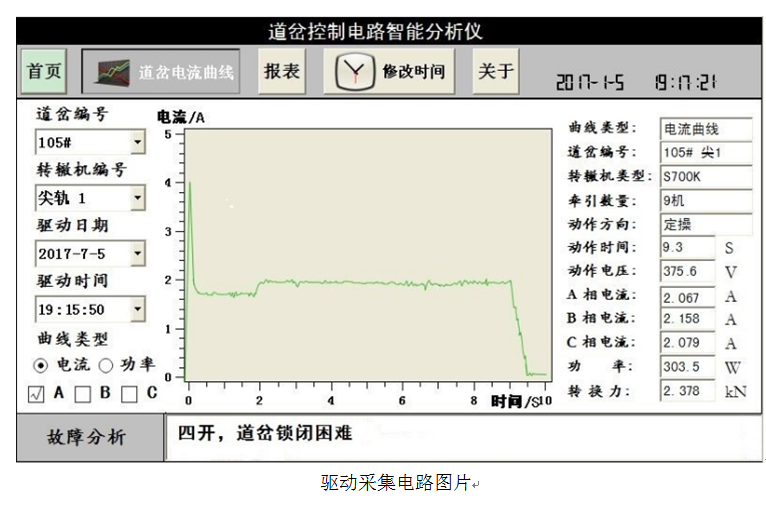Viewport: 766px width, 506px height.
Task: Enable the phase B checkbox
Action: (x=83, y=395)
